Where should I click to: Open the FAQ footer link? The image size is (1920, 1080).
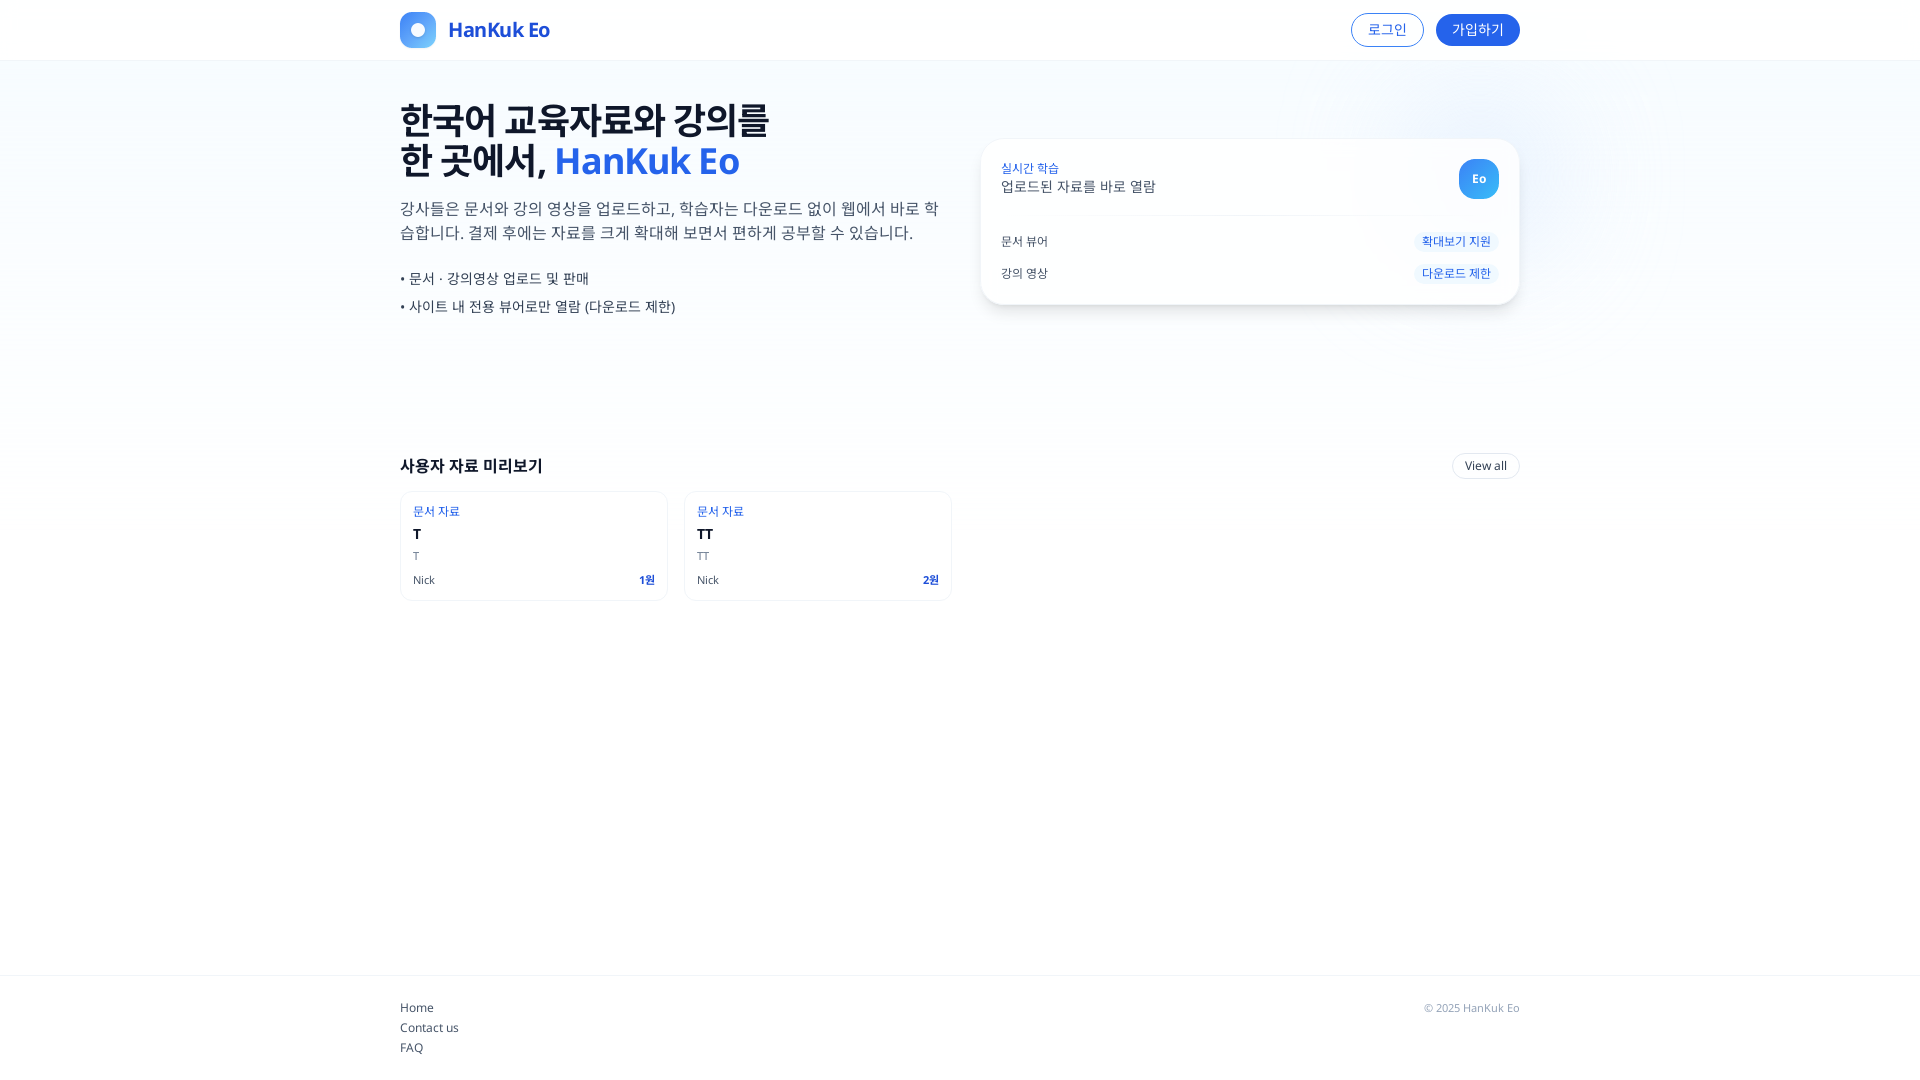[x=411, y=1047]
